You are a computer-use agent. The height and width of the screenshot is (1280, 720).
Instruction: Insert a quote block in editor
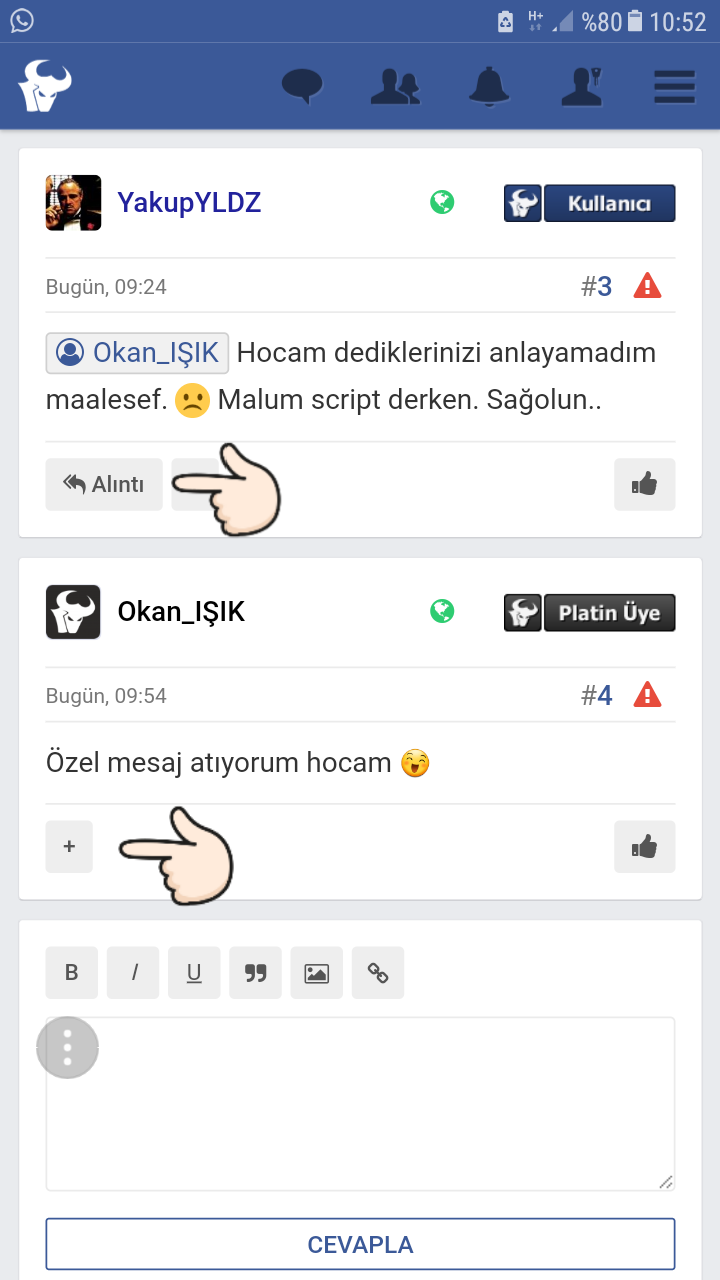click(256, 973)
